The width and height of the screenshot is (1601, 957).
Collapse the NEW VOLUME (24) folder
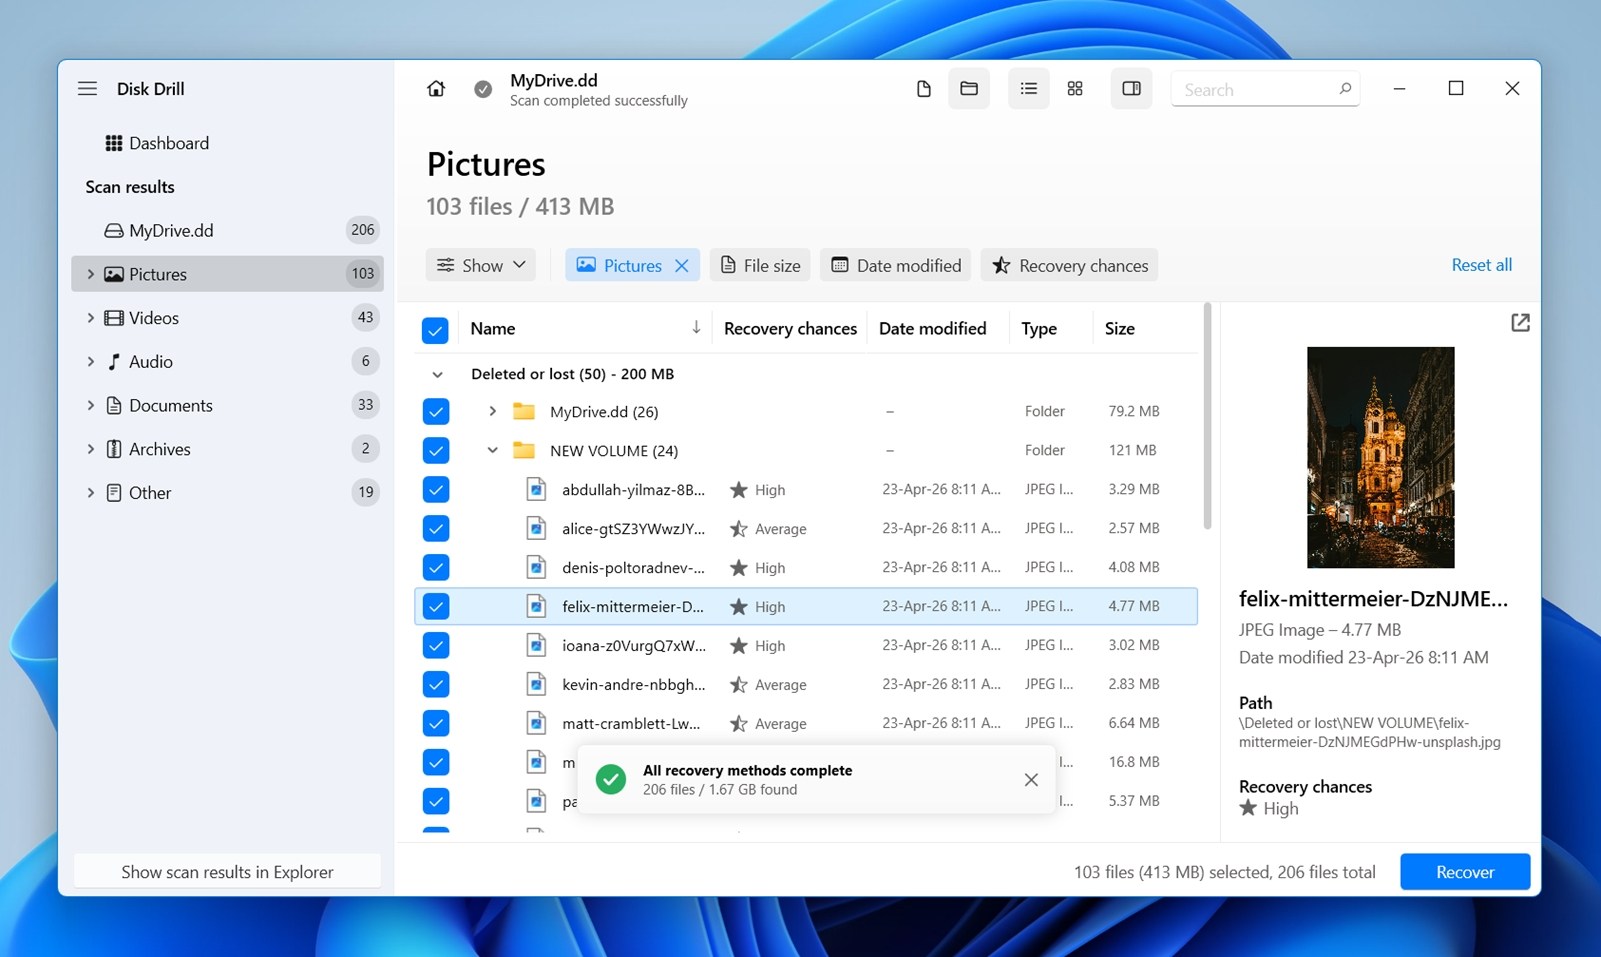click(x=492, y=450)
